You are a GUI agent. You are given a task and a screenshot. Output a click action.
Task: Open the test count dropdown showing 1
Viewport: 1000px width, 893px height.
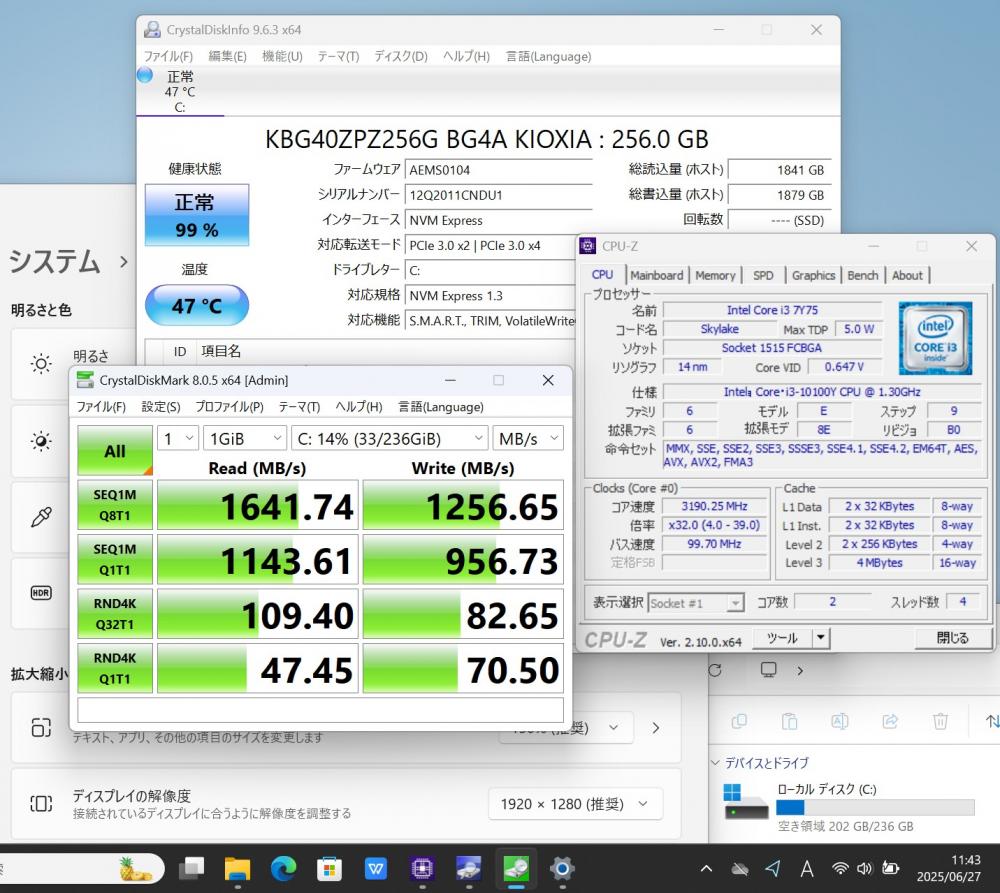point(178,438)
